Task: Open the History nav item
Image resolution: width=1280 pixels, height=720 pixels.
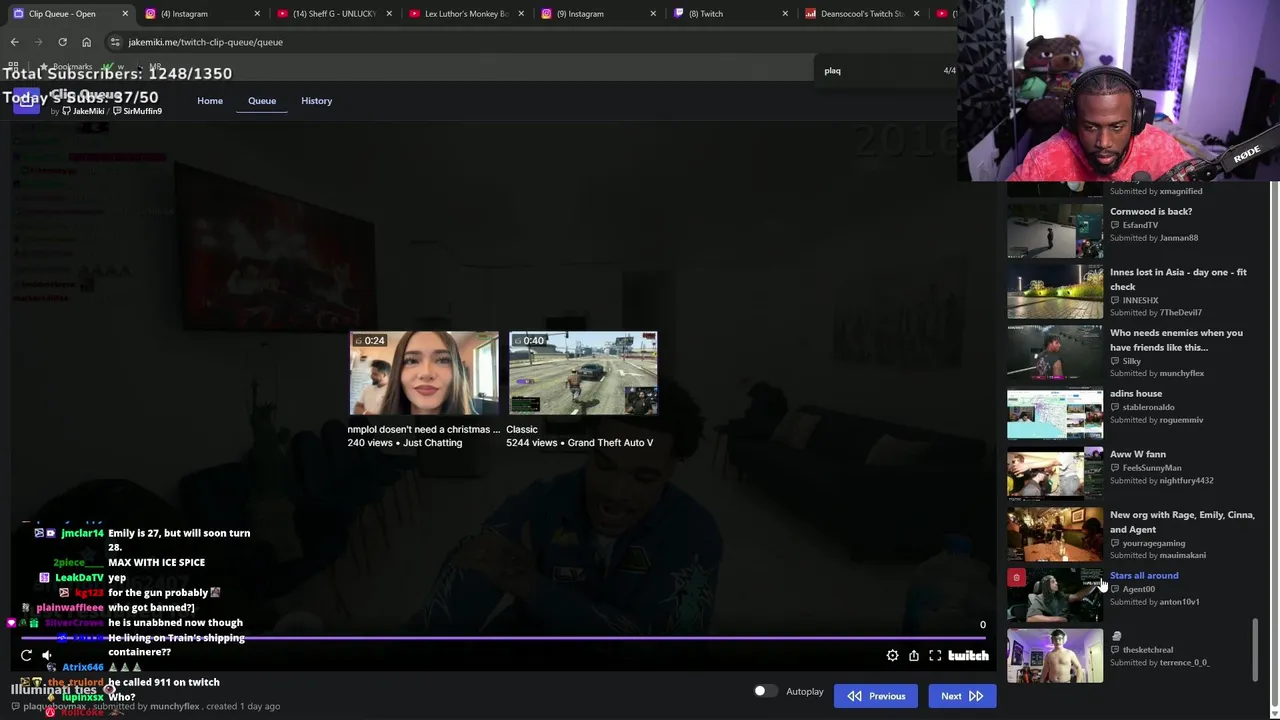Action: pos(316,101)
